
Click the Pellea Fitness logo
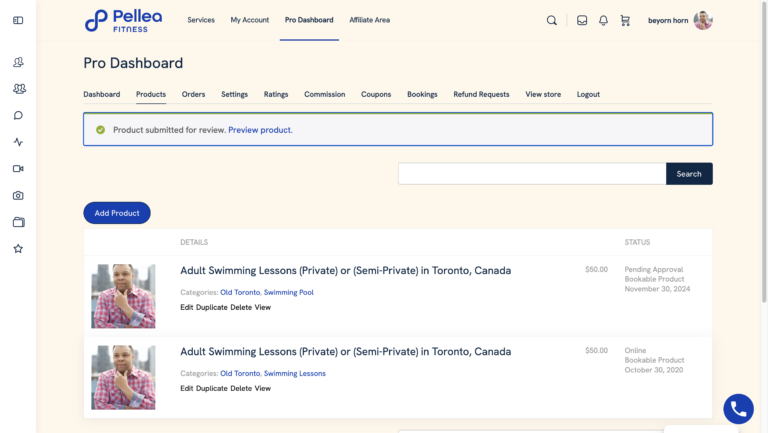coord(123,21)
